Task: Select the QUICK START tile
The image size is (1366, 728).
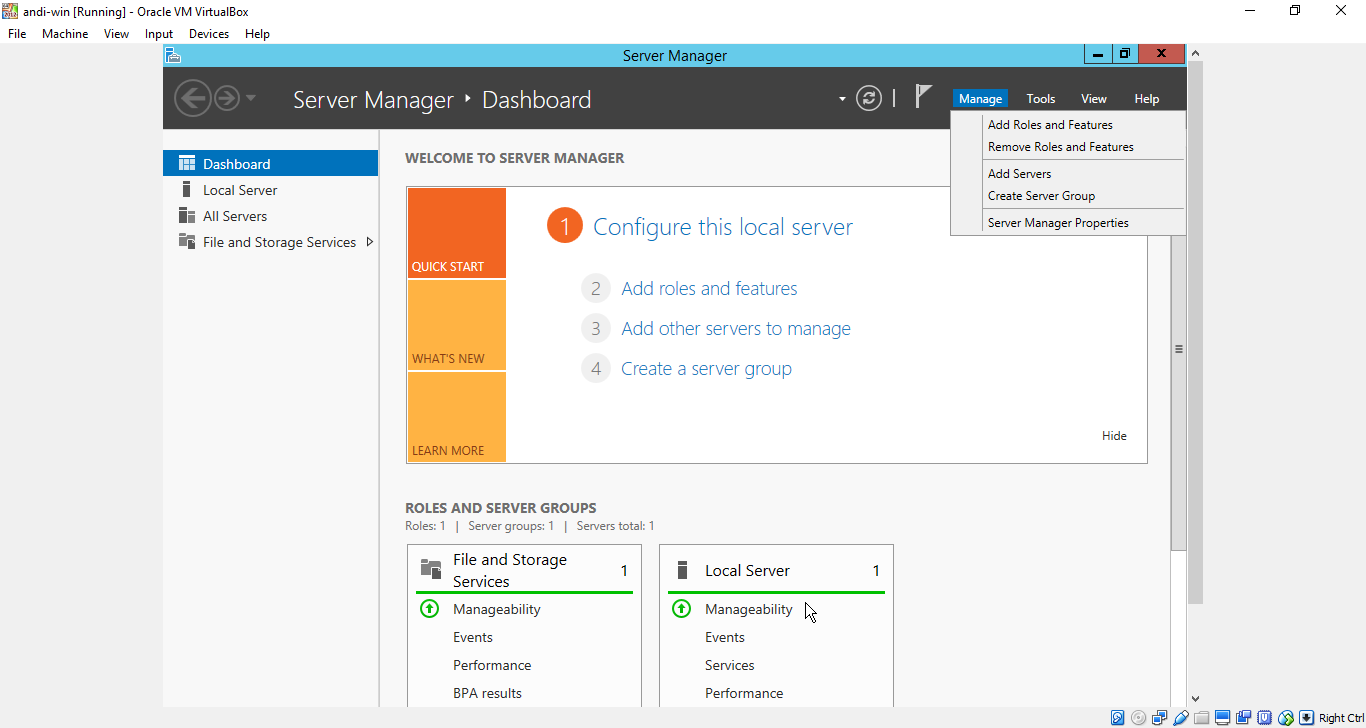Action: coord(456,233)
